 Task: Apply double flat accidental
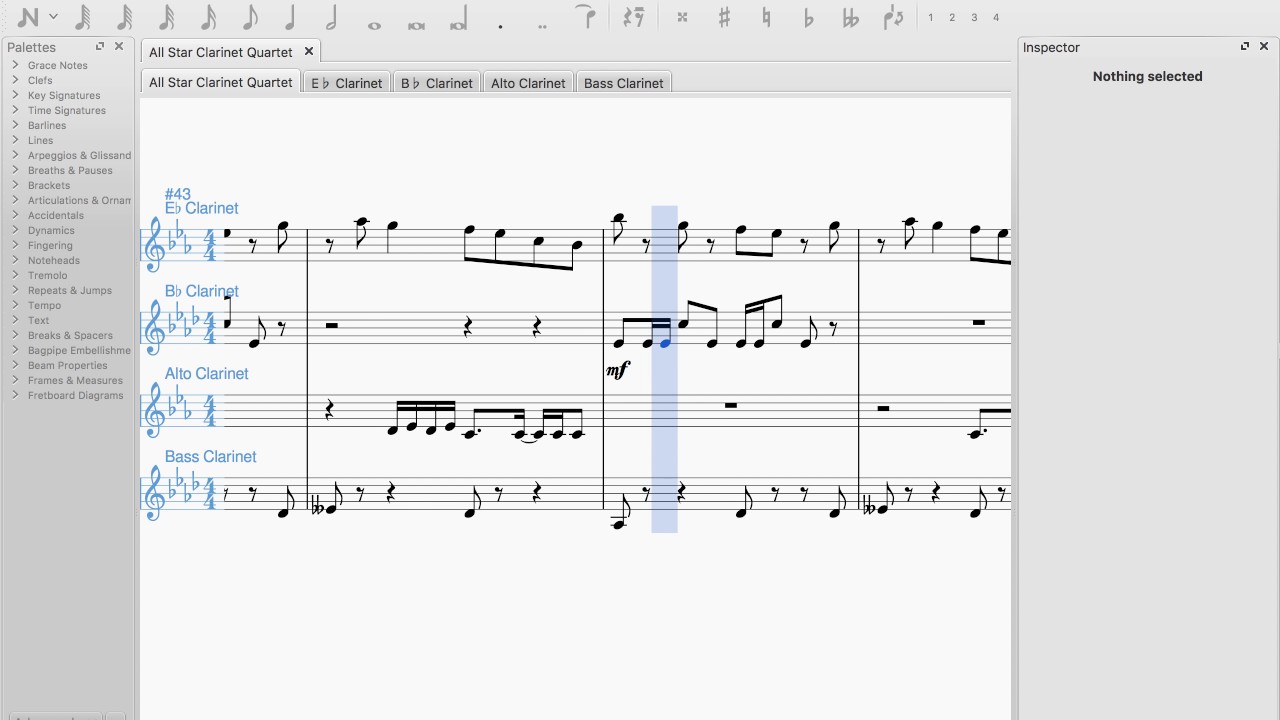[x=851, y=17]
